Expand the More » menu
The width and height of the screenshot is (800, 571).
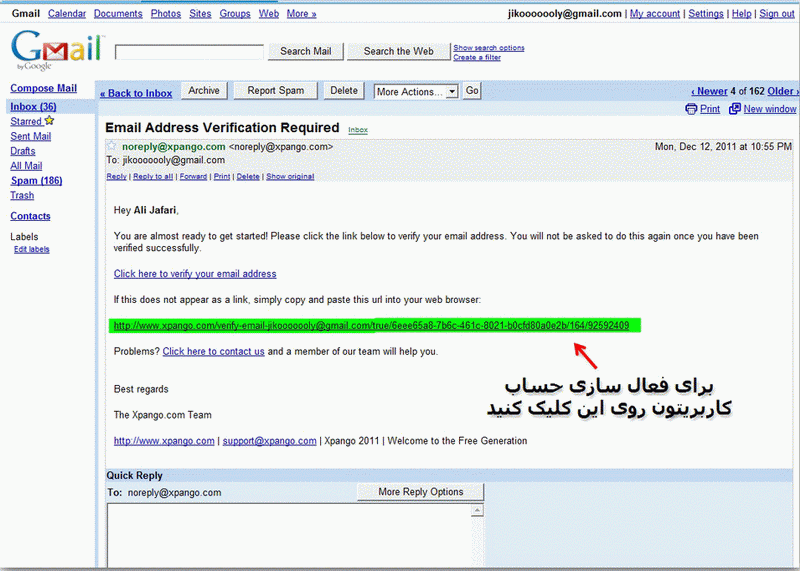302,14
